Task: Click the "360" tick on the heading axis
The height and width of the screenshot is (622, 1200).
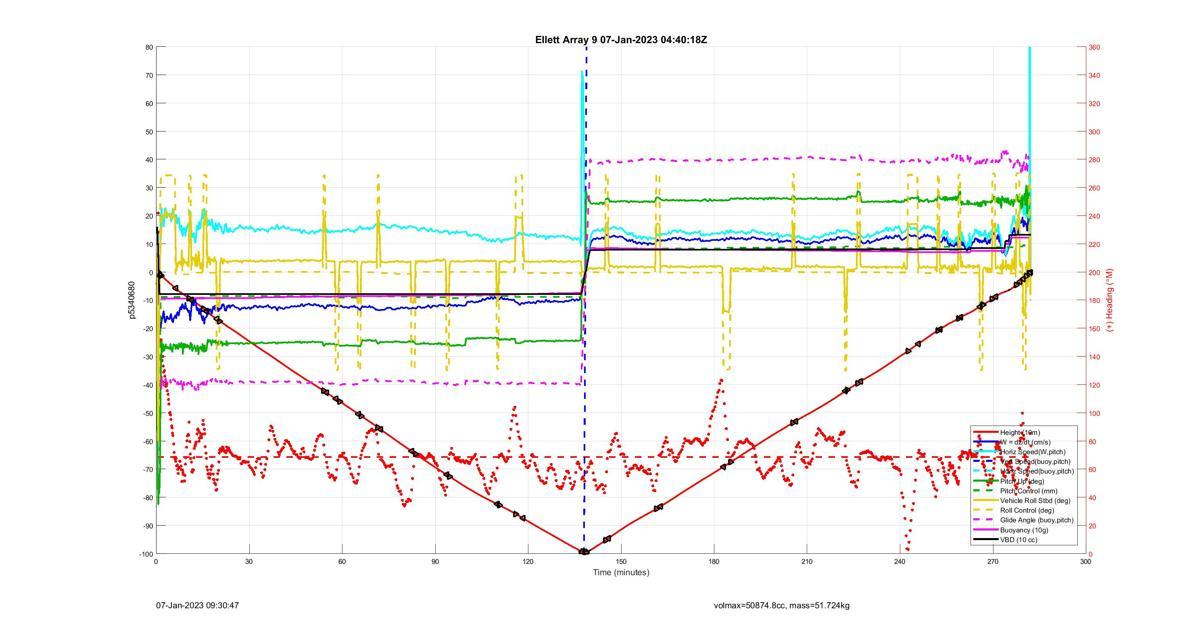Action: (x=1095, y=47)
